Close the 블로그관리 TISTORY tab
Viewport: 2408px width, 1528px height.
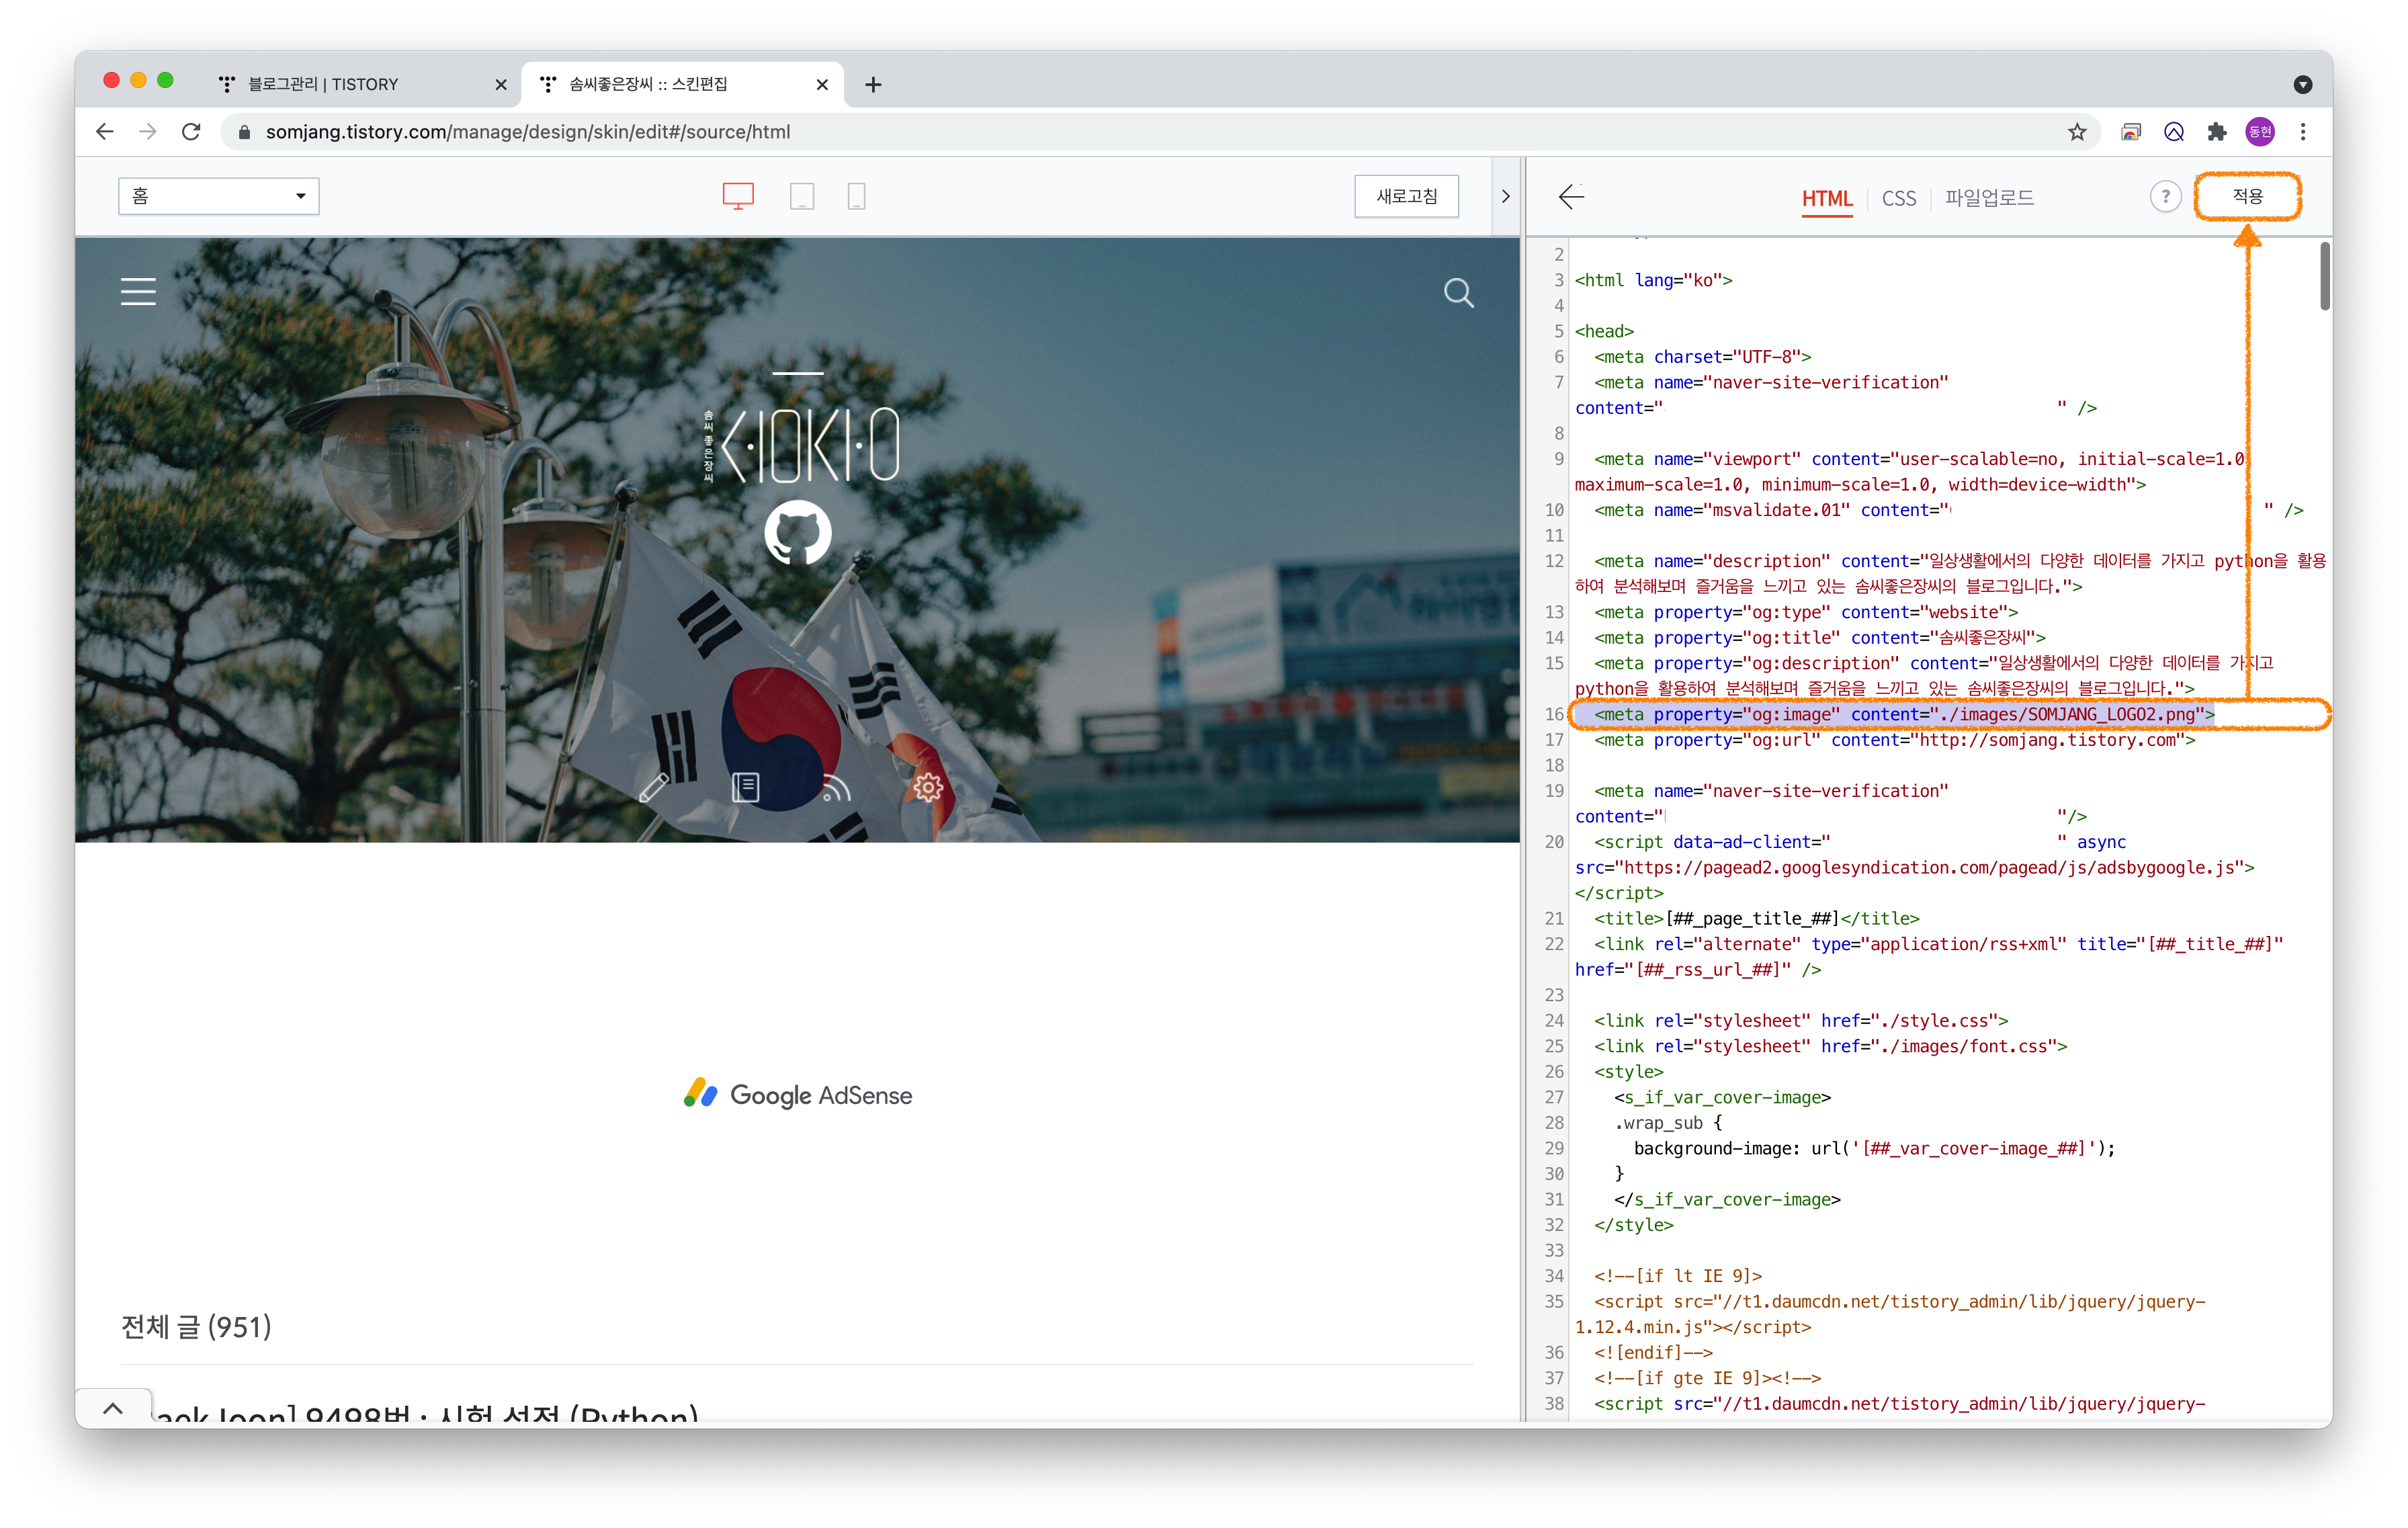coord(501,85)
